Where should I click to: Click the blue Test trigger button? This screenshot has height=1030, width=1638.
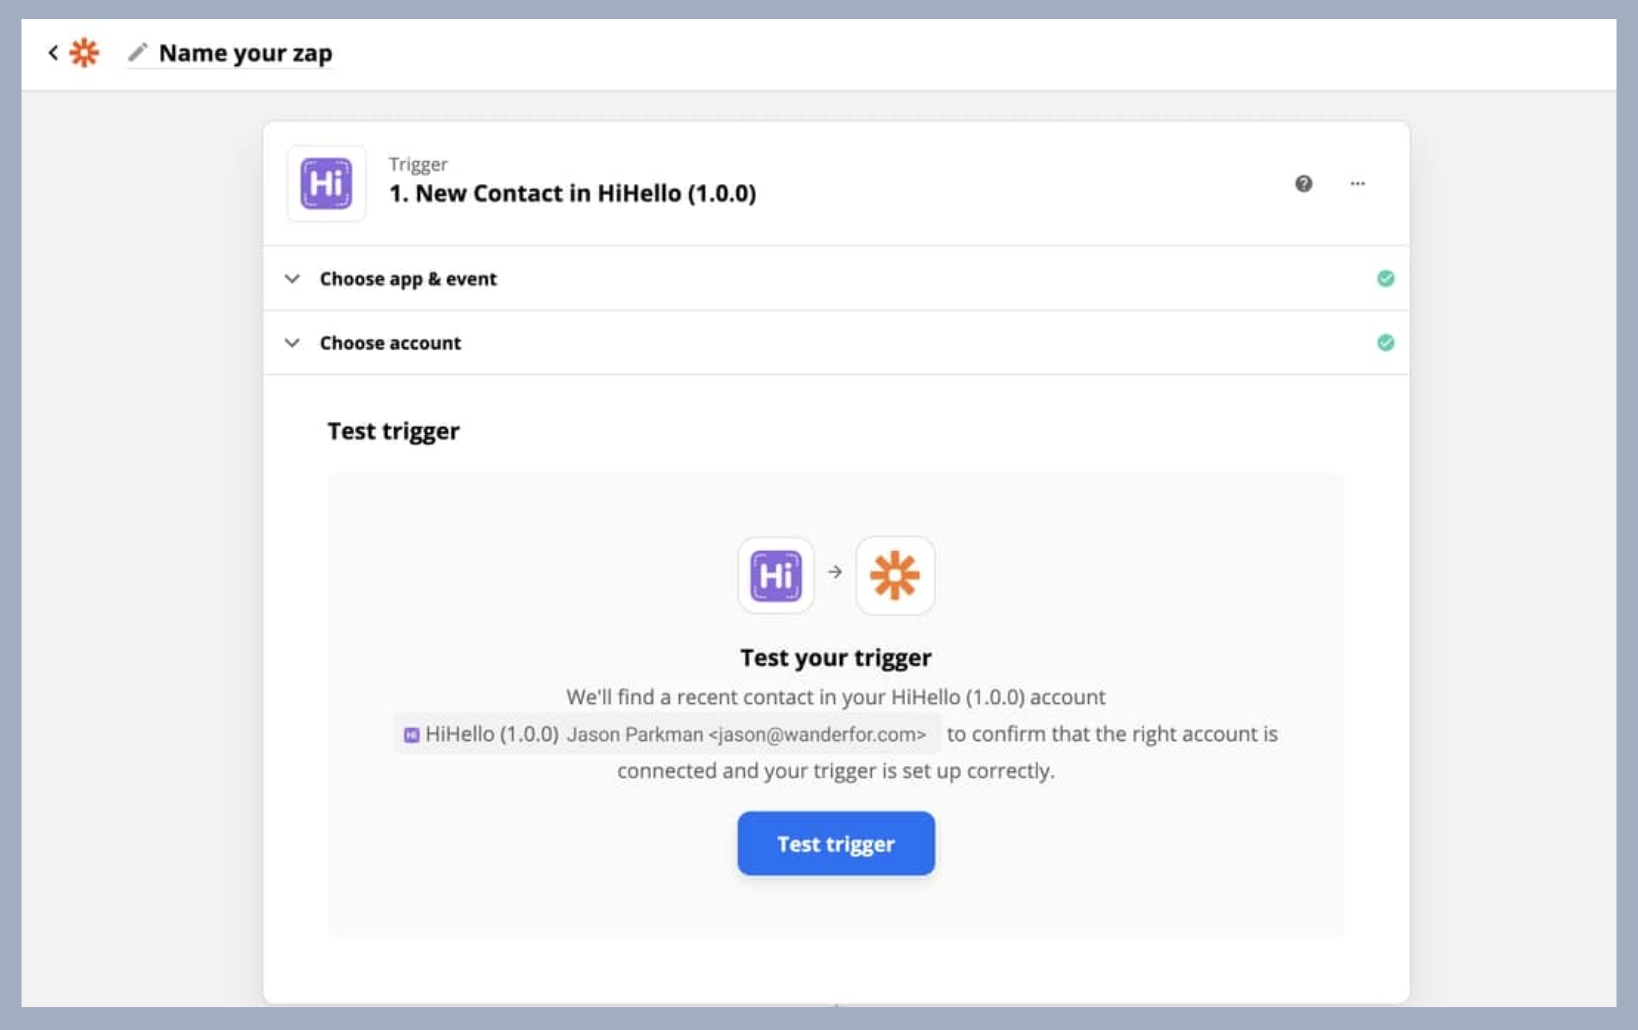[836, 843]
